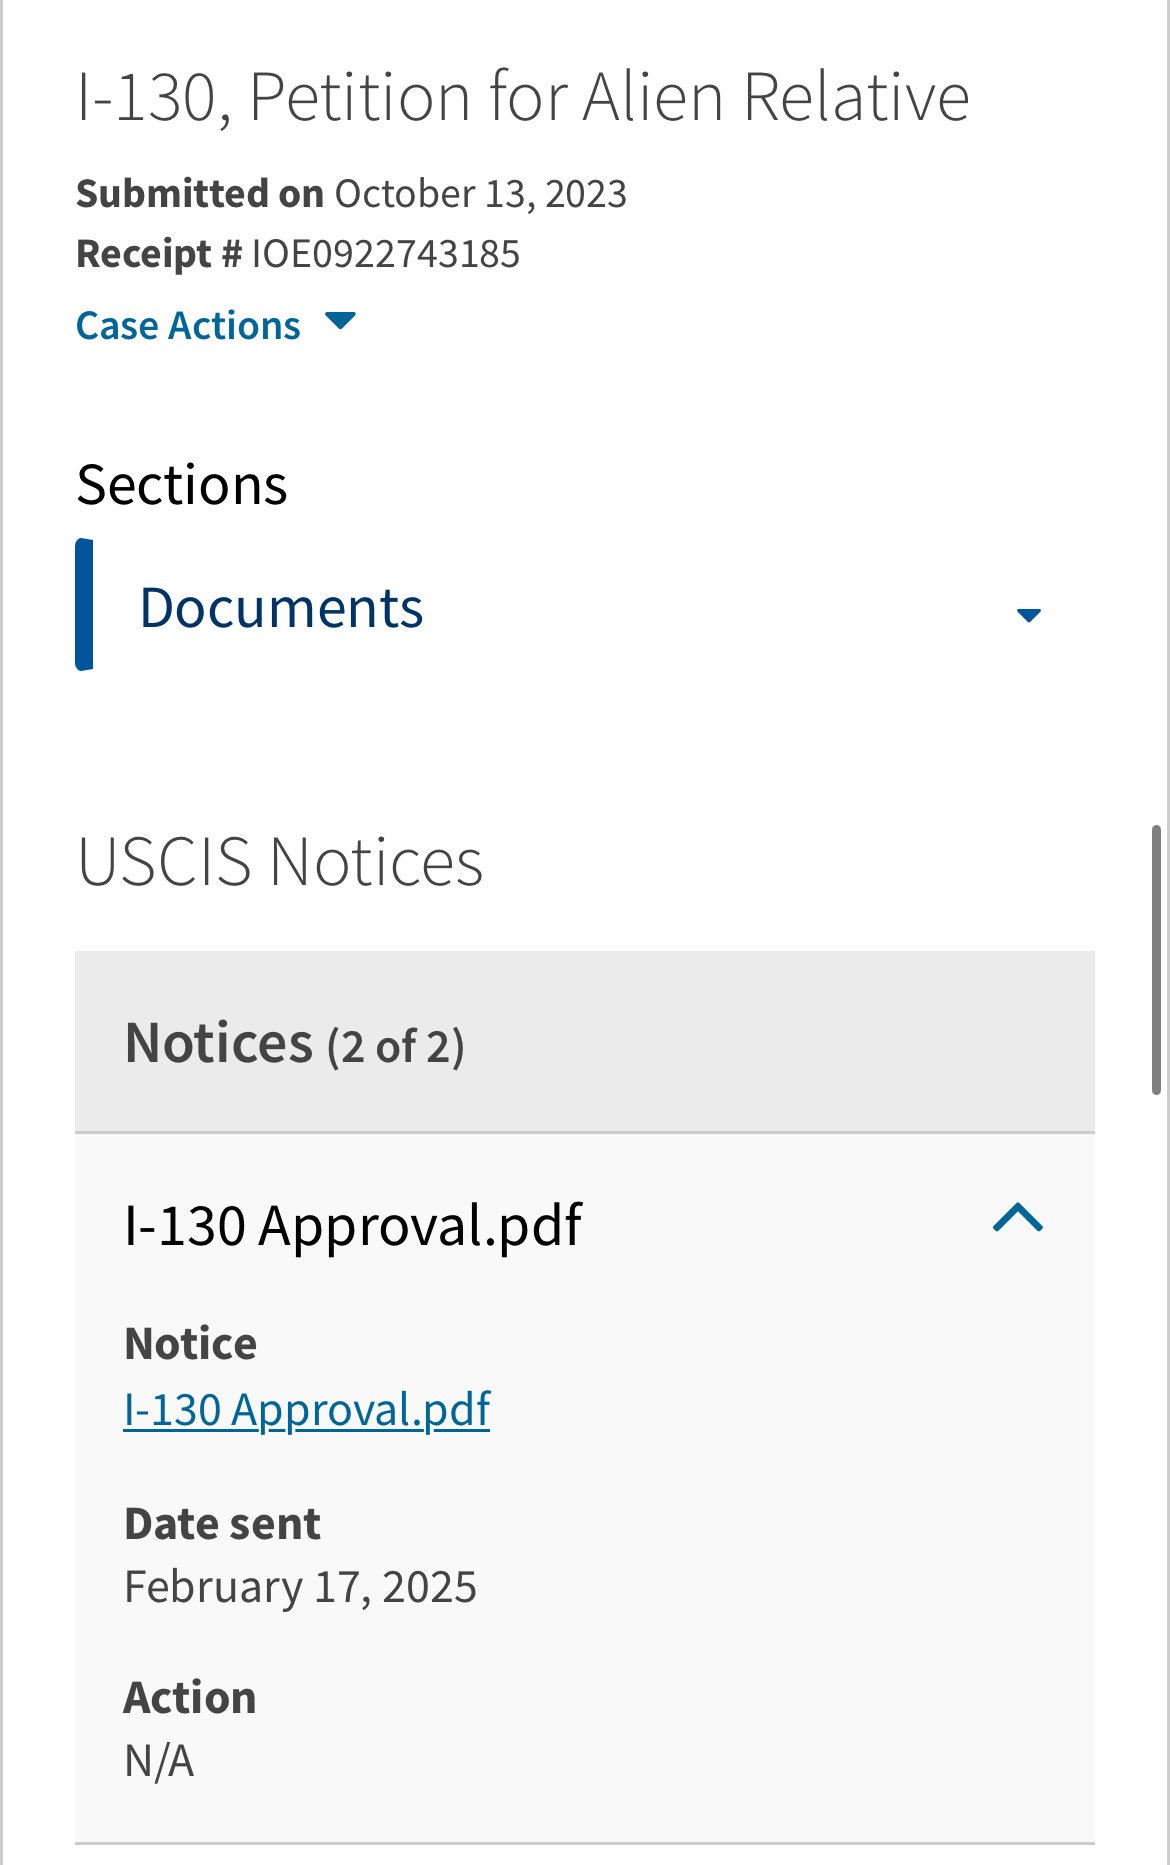Click the receipt number IOE0922743185
The width and height of the screenshot is (1170, 1865).
click(385, 254)
